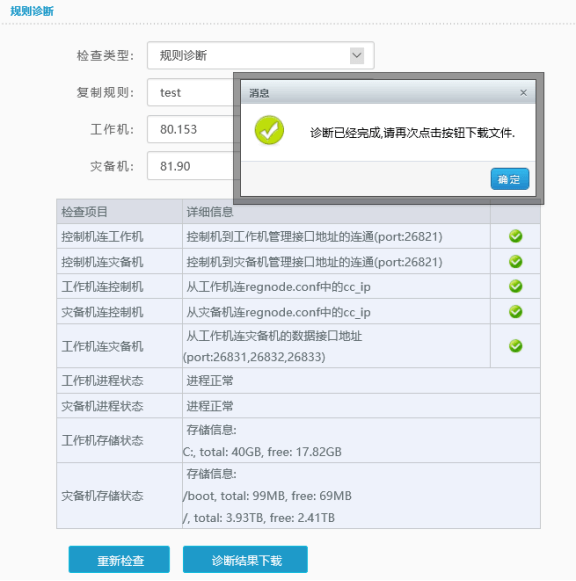Image resolution: width=576 pixels, height=581 pixels.
Task: Click 从灾备机连regnode.conf中的cc_ip detail text
Action: [278, 312]
